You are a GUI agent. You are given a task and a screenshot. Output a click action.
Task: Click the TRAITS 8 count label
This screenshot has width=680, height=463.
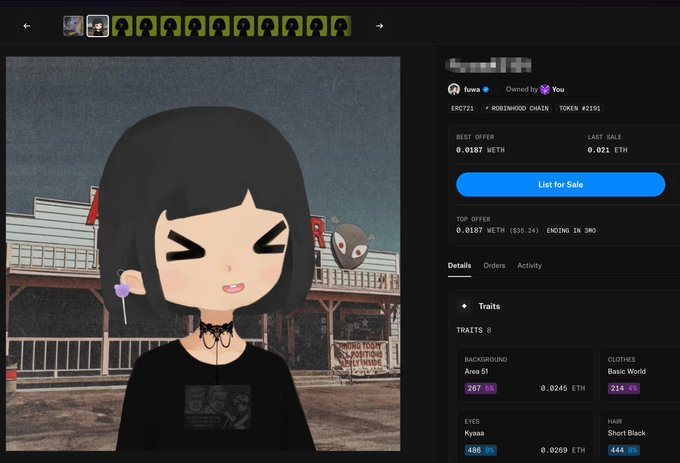click(x=474, y=330)
